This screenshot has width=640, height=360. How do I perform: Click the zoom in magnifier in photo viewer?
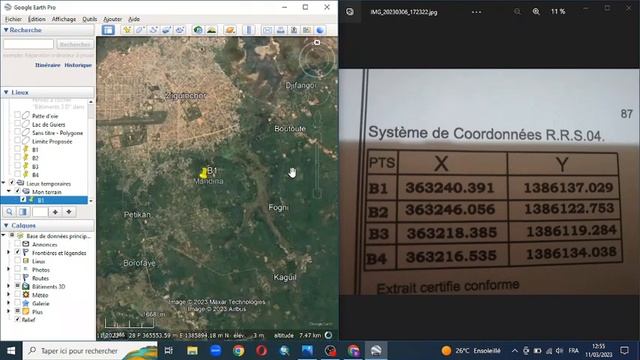coord(536,12)
